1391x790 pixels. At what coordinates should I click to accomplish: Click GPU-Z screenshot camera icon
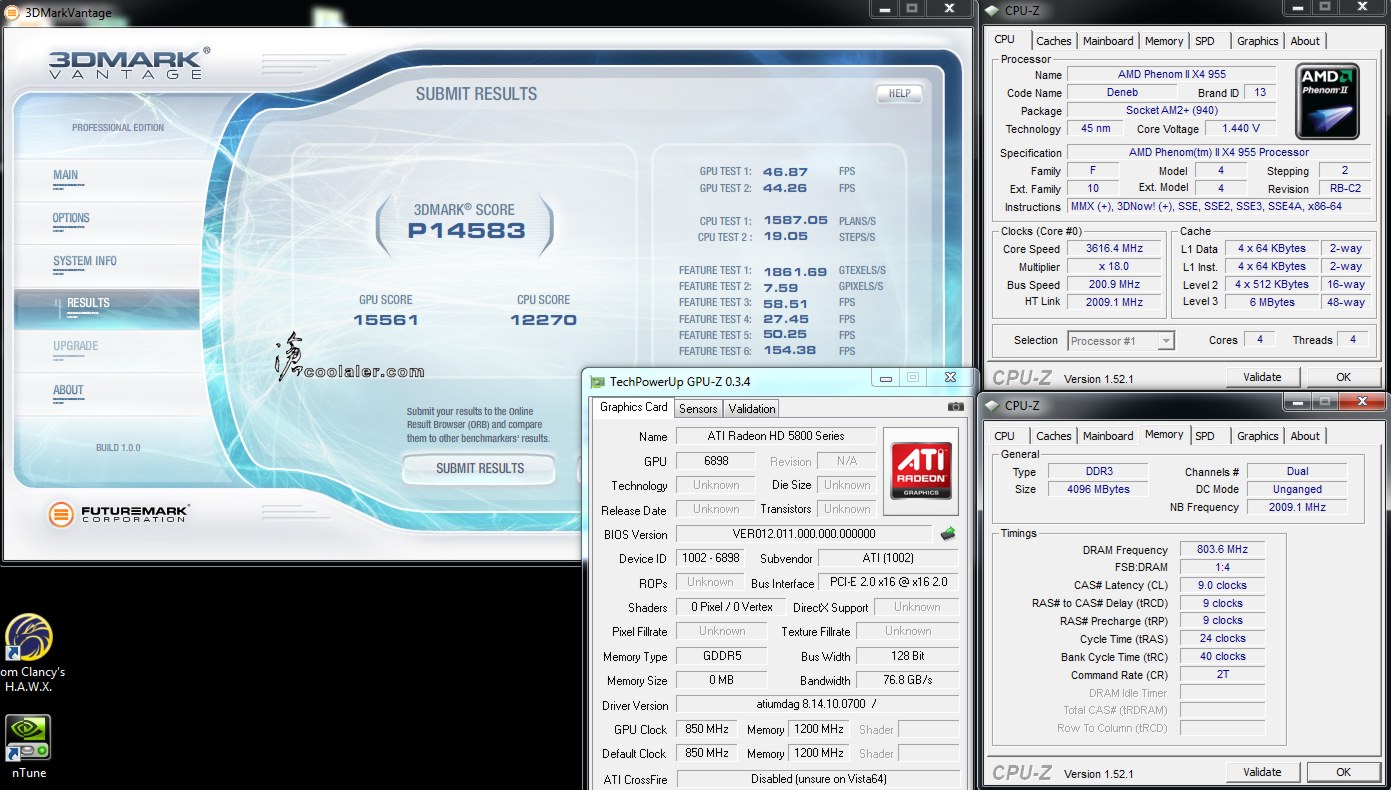click(x=955, y=407)
